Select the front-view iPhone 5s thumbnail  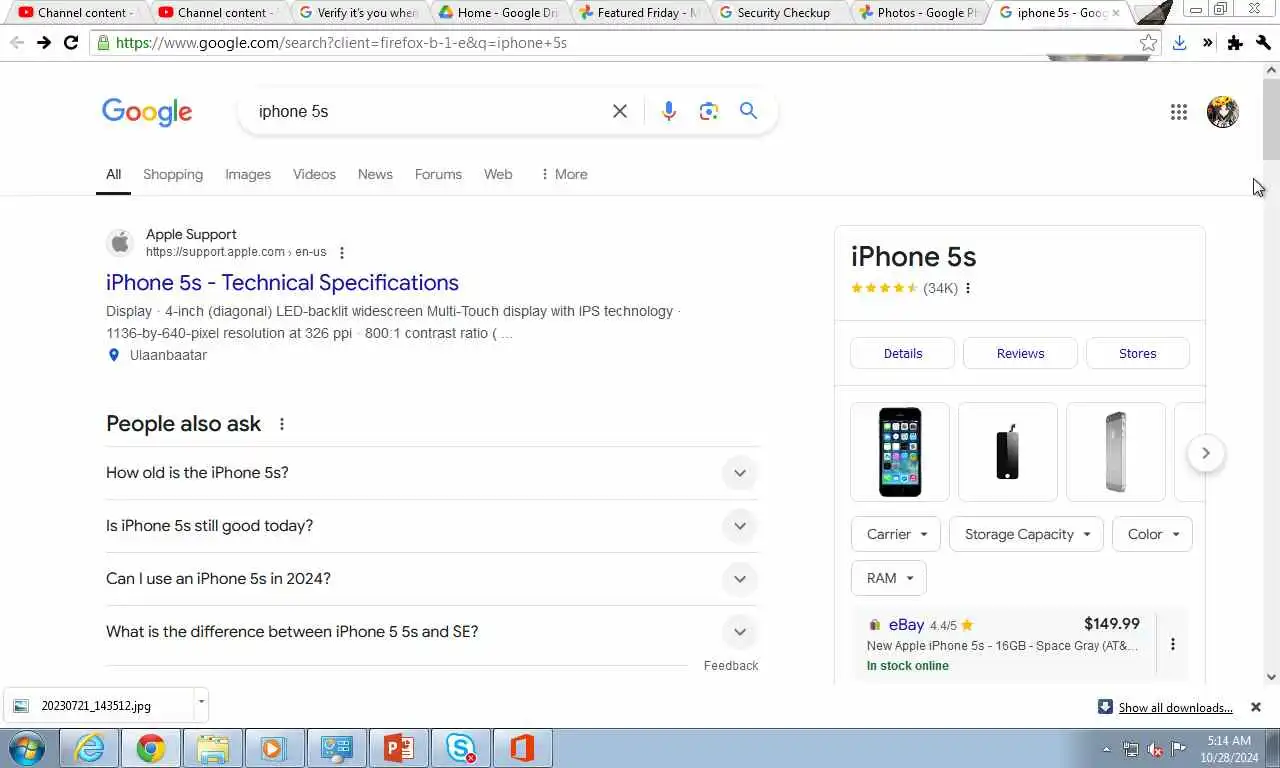click(900, 452)
